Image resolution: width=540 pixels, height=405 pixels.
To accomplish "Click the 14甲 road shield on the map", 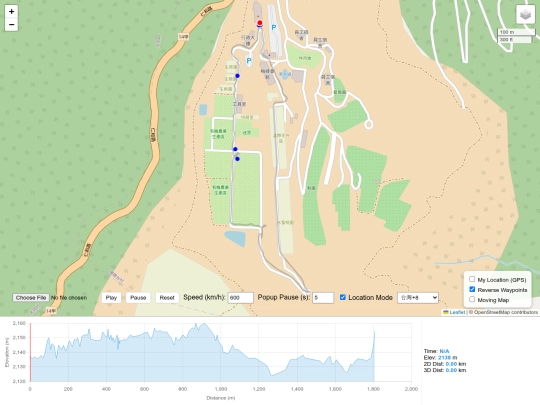I will tap(184, 37).
